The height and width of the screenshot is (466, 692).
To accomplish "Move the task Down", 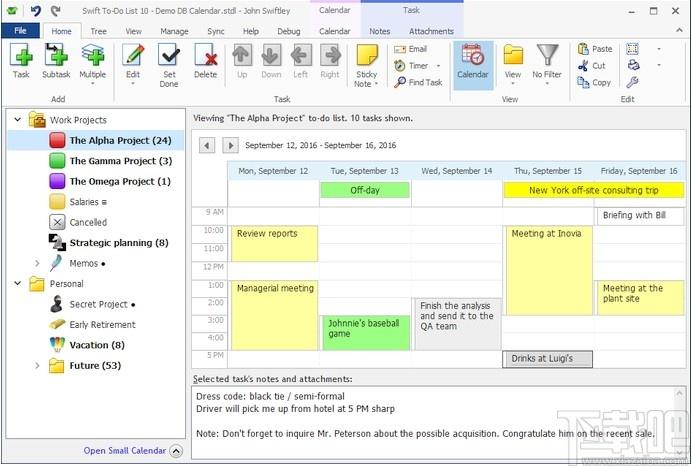I will point(271,62).
